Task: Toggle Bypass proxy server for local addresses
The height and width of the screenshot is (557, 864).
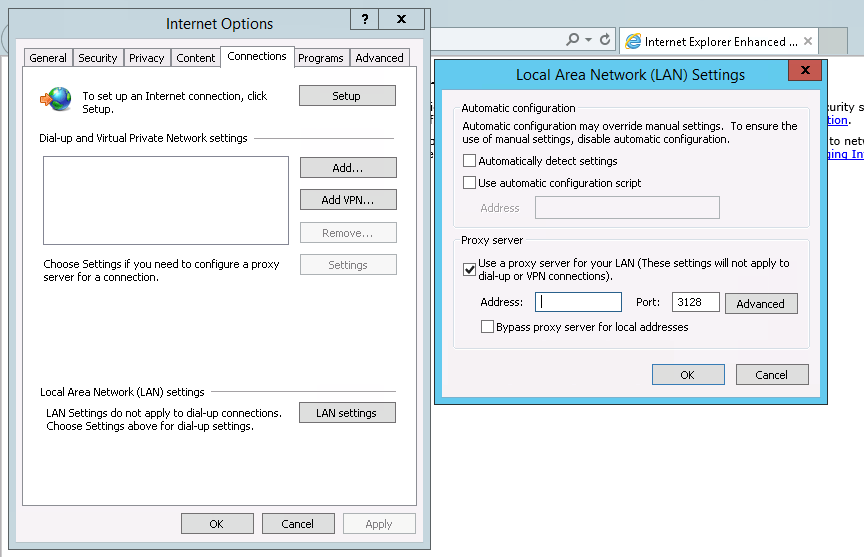Action: 488,327
